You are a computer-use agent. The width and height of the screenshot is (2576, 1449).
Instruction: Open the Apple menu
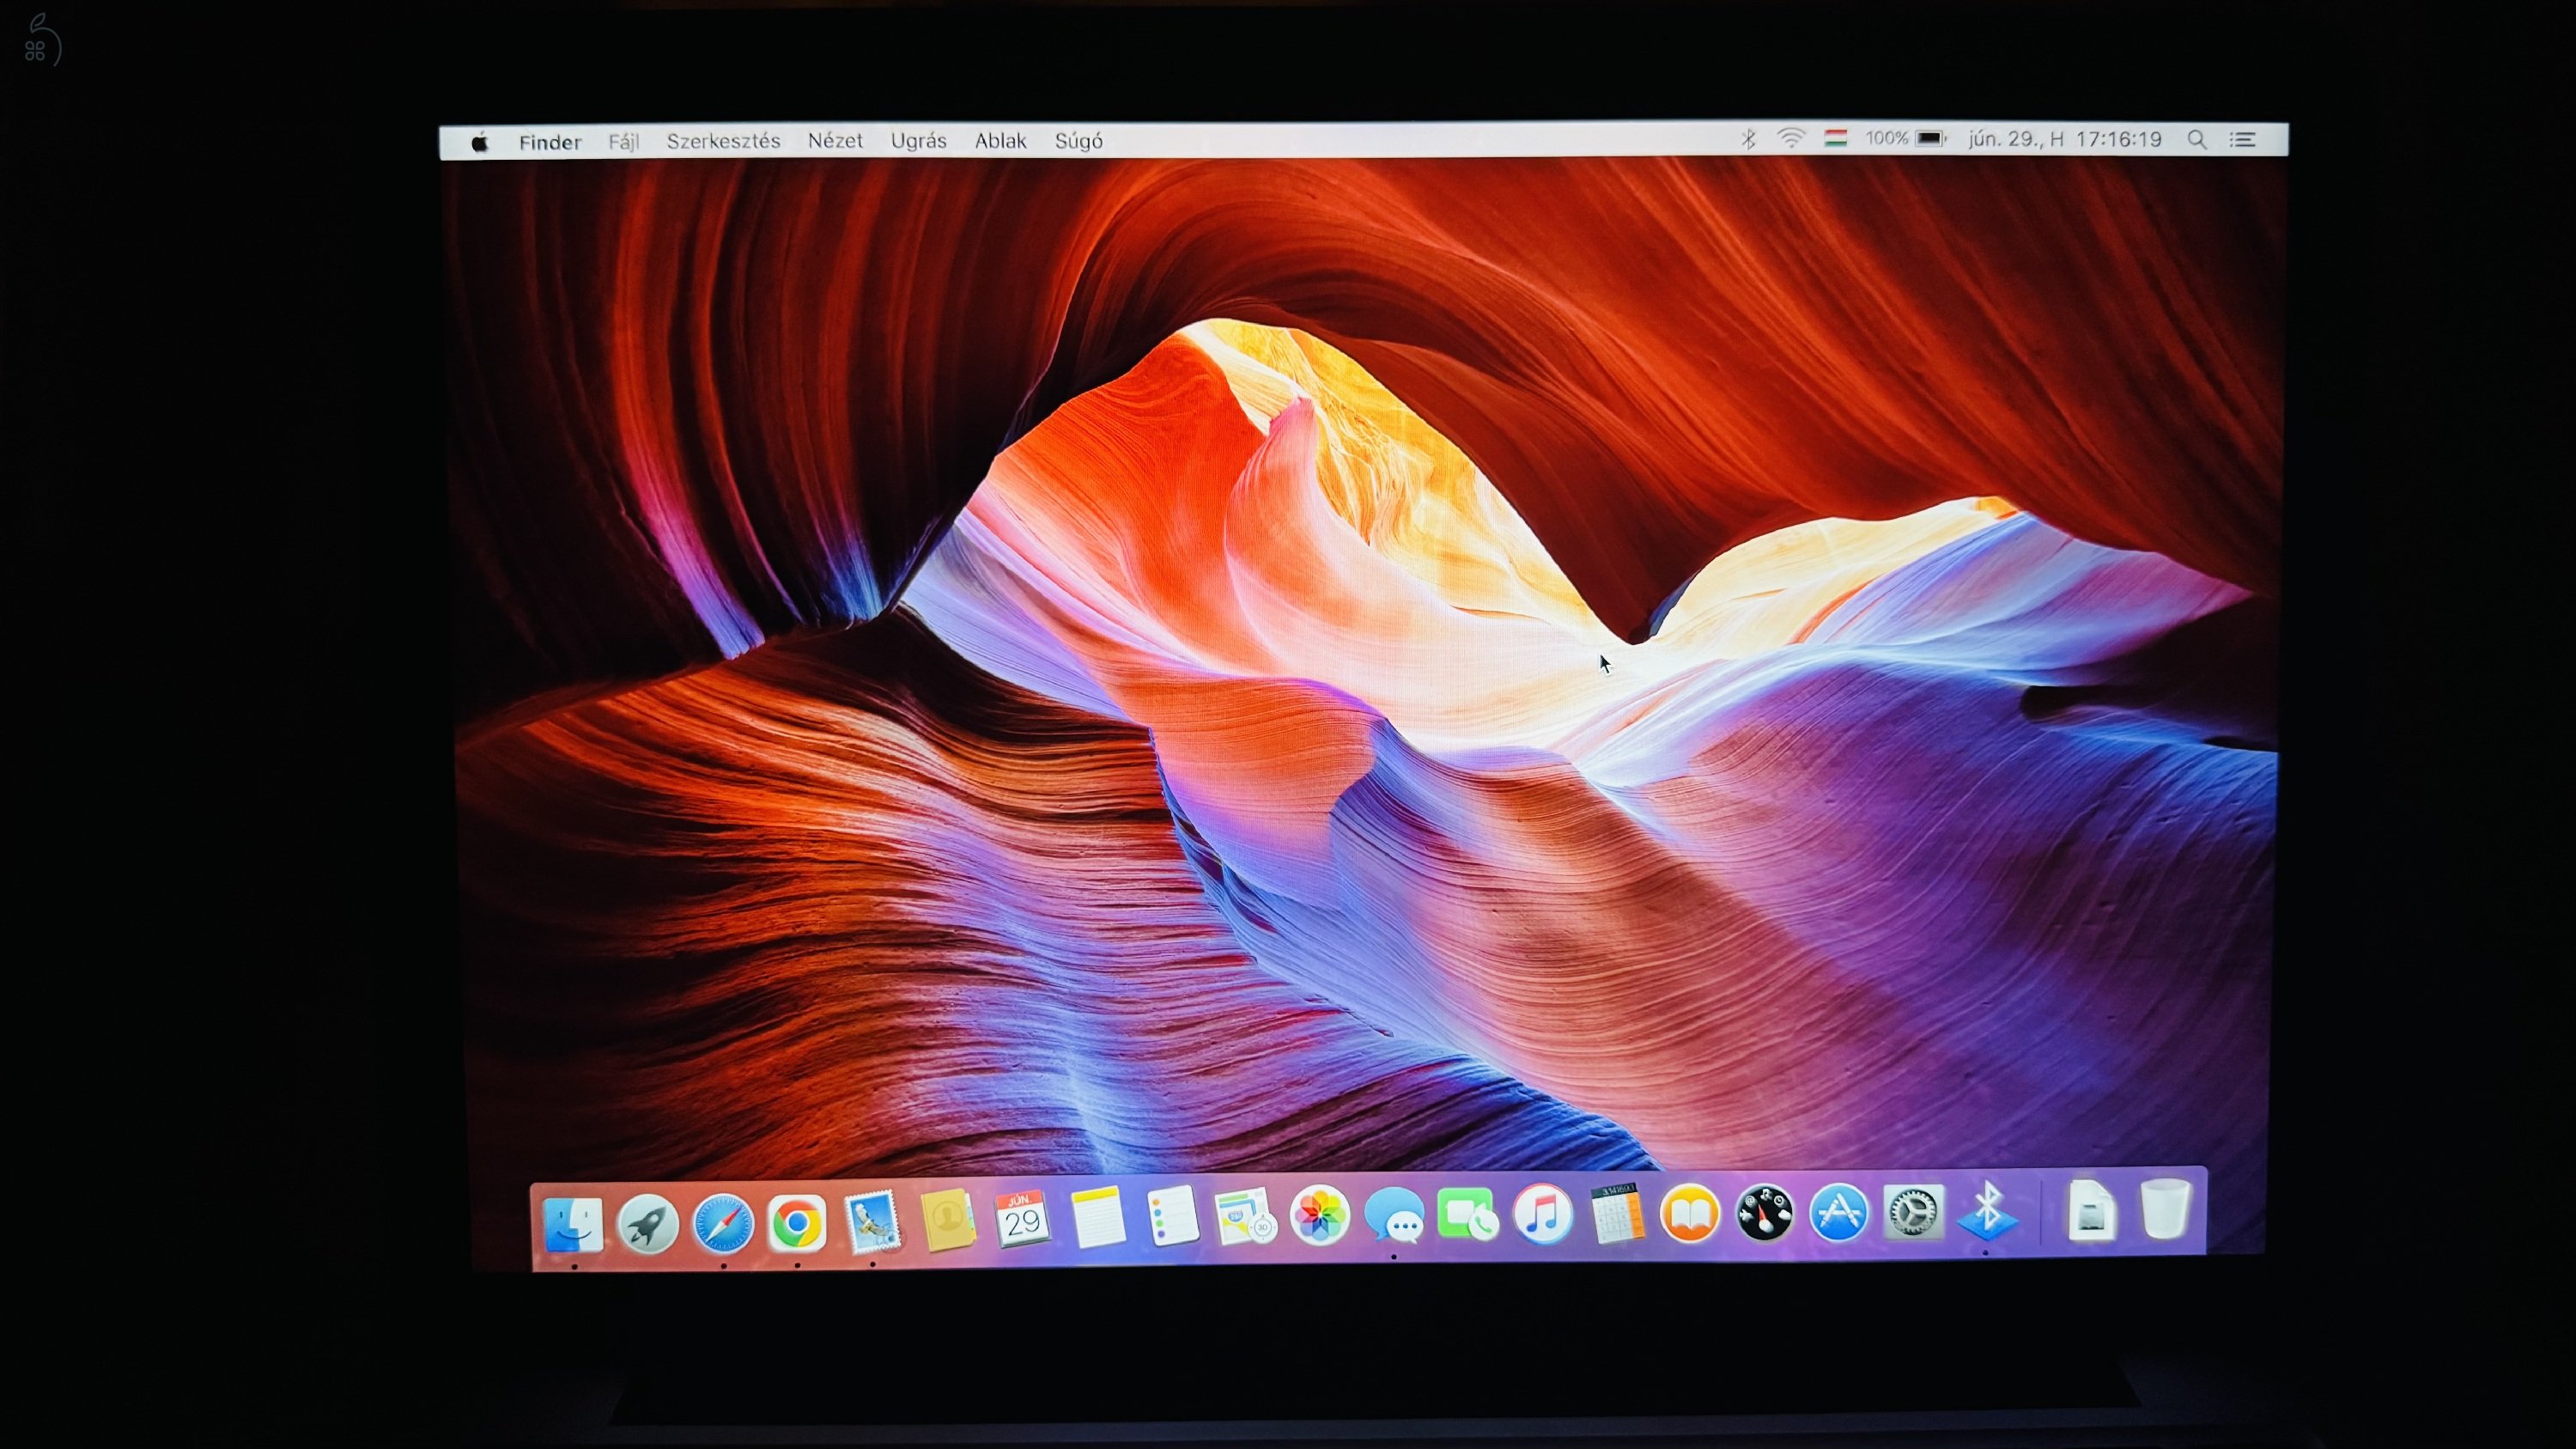click(480, 142)
